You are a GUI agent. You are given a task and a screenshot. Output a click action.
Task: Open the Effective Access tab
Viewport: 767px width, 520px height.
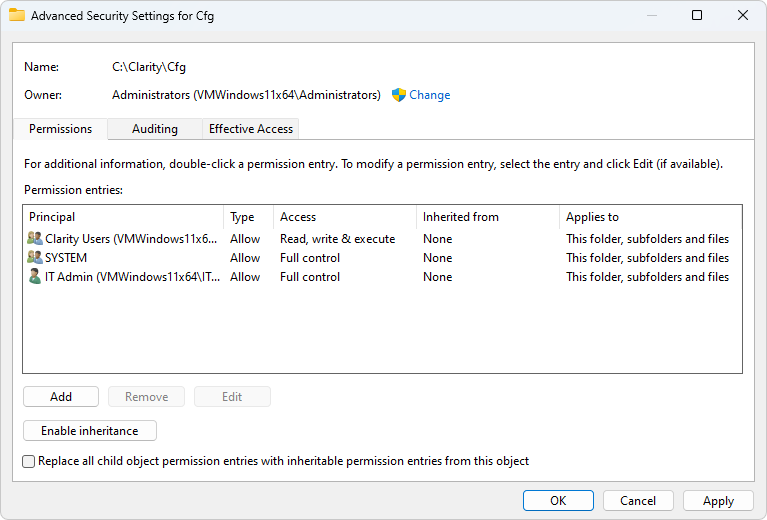(x=251, y=129)
